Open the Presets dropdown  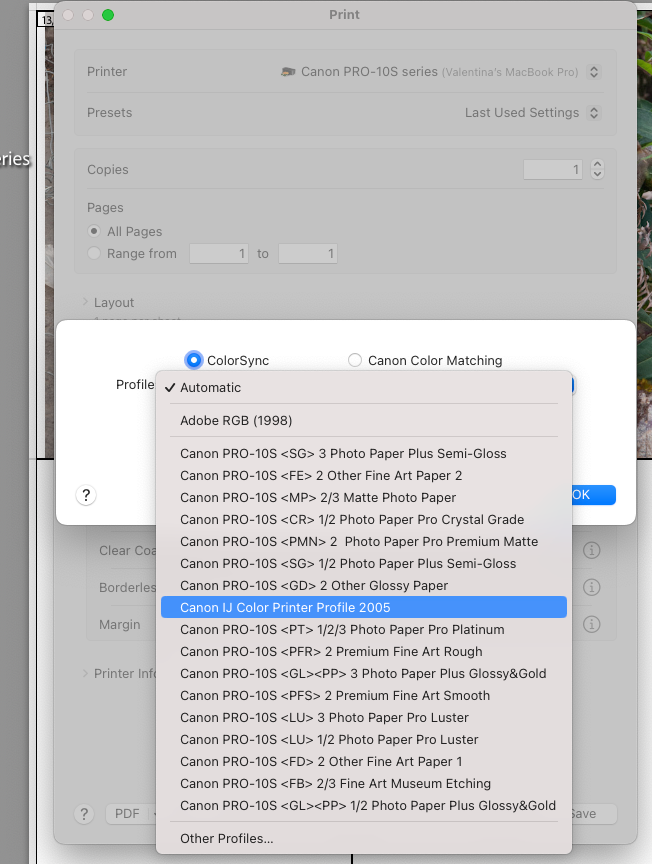pyautogui.click(x=532, y=113)
